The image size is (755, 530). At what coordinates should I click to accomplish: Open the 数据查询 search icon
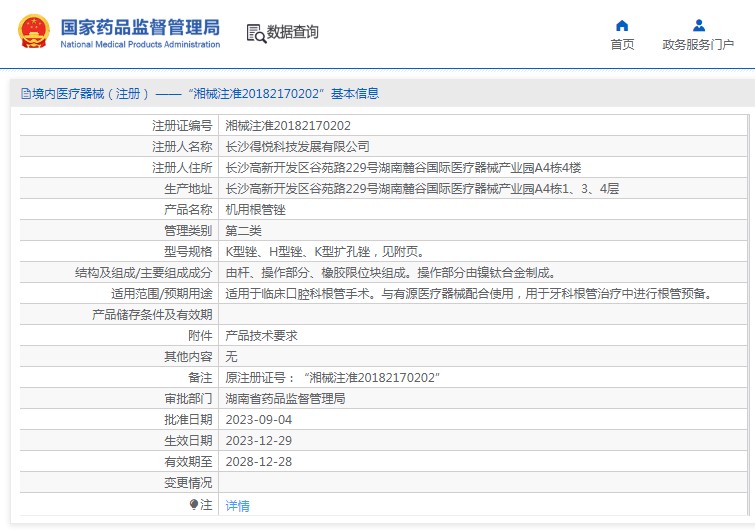click(x=256, y=33)
